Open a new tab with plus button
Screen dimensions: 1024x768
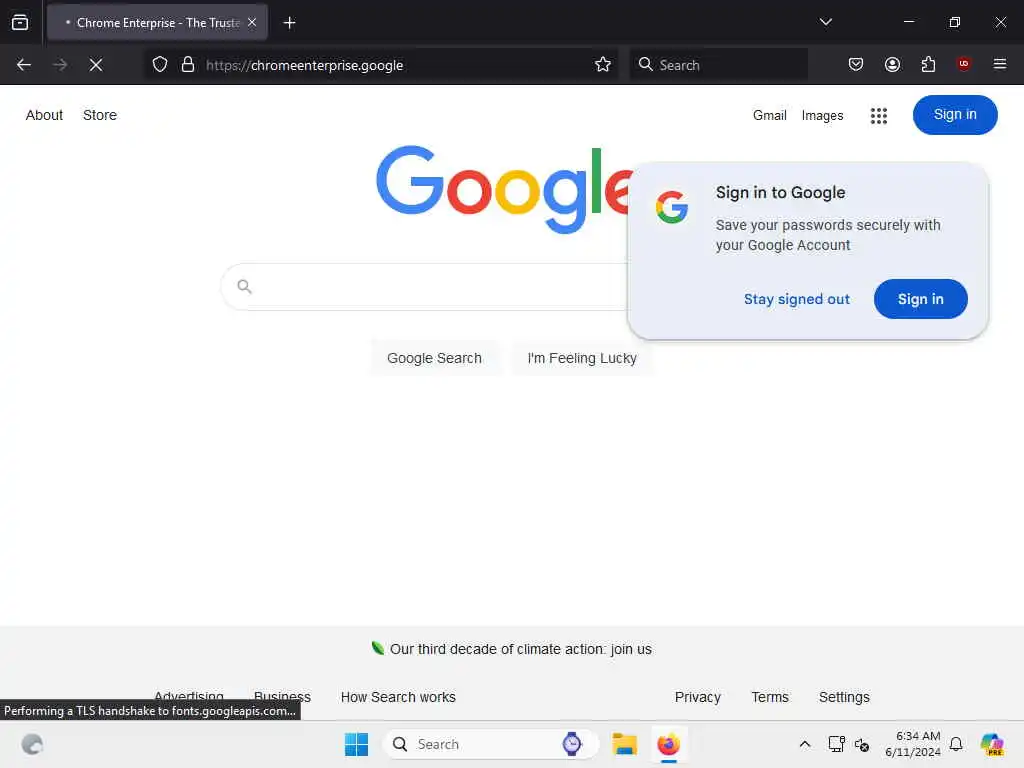(289, 23)
